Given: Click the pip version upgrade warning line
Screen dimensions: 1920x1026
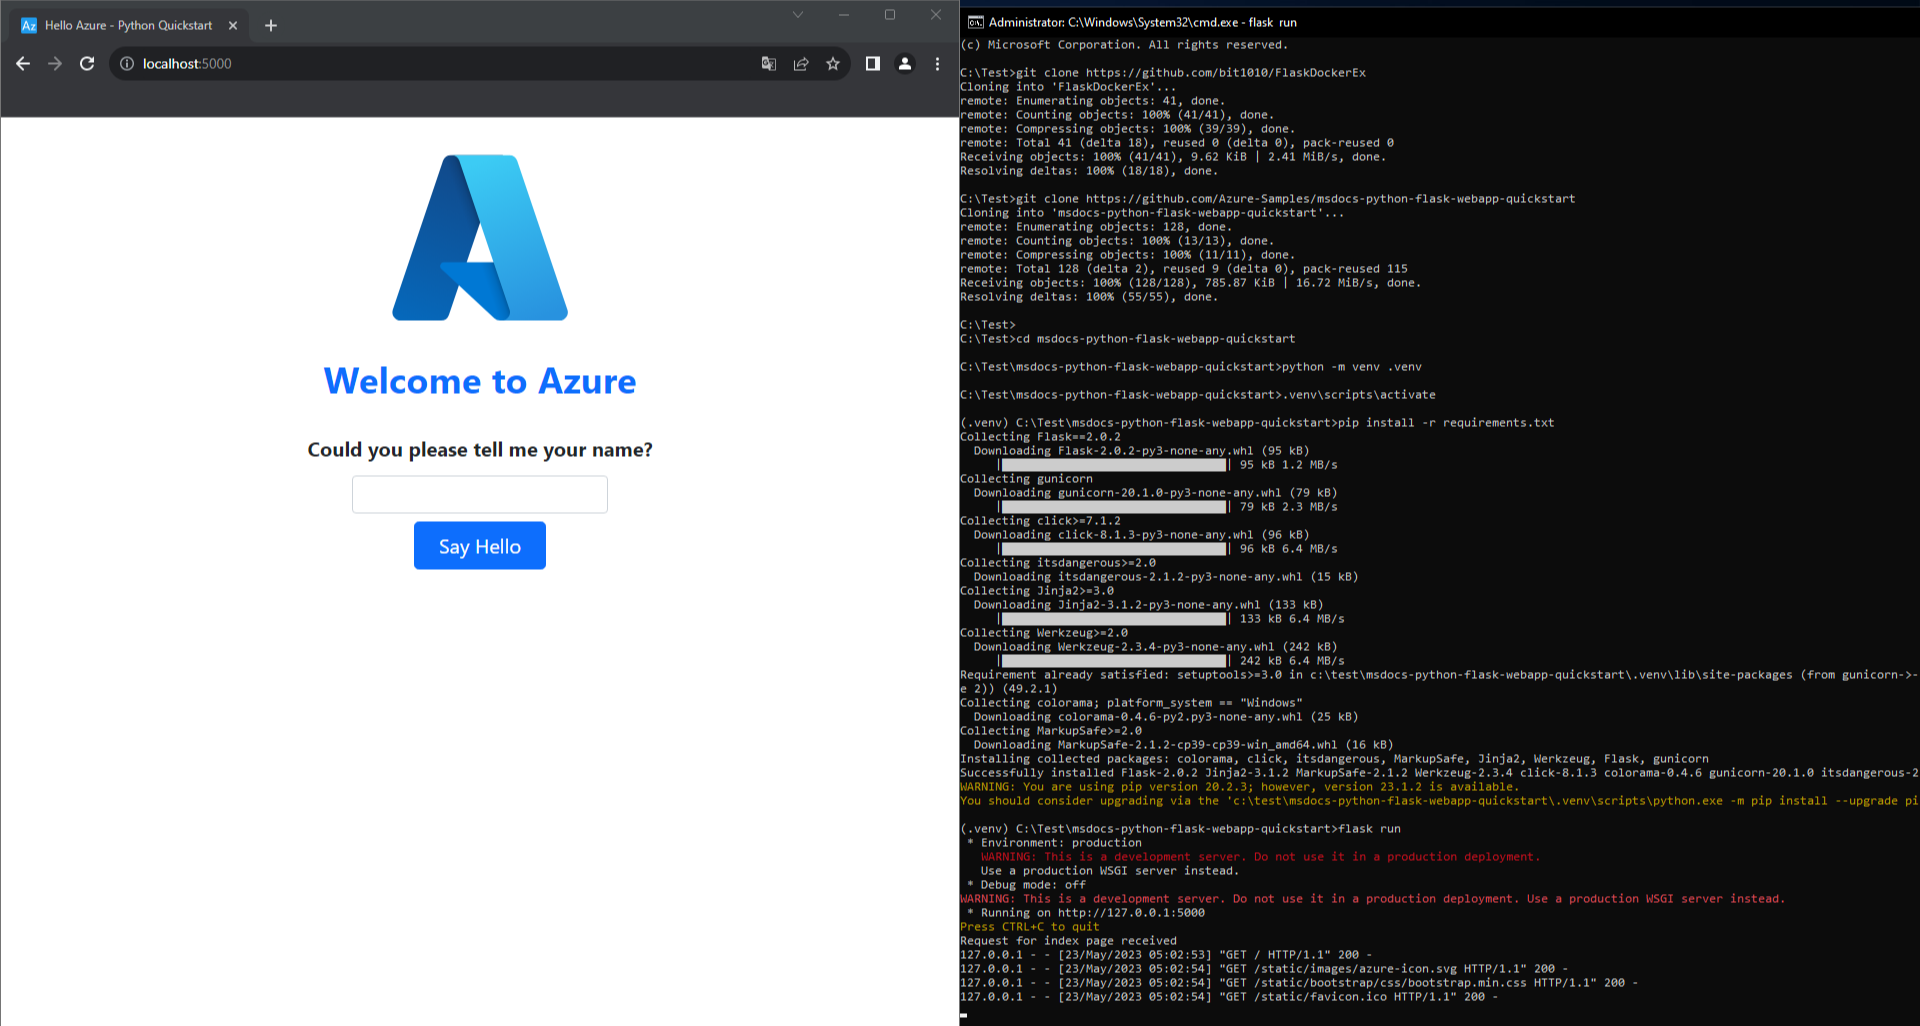Looking at the screenshot, I should point(1239,787).
